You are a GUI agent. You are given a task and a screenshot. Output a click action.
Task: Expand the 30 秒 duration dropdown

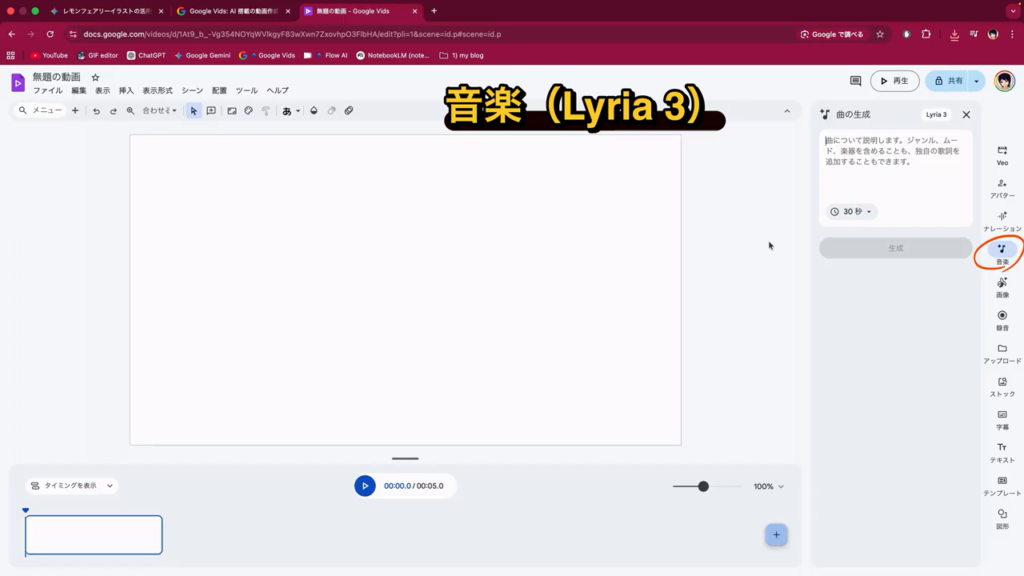pyautogui.click(x=852, y=212)
